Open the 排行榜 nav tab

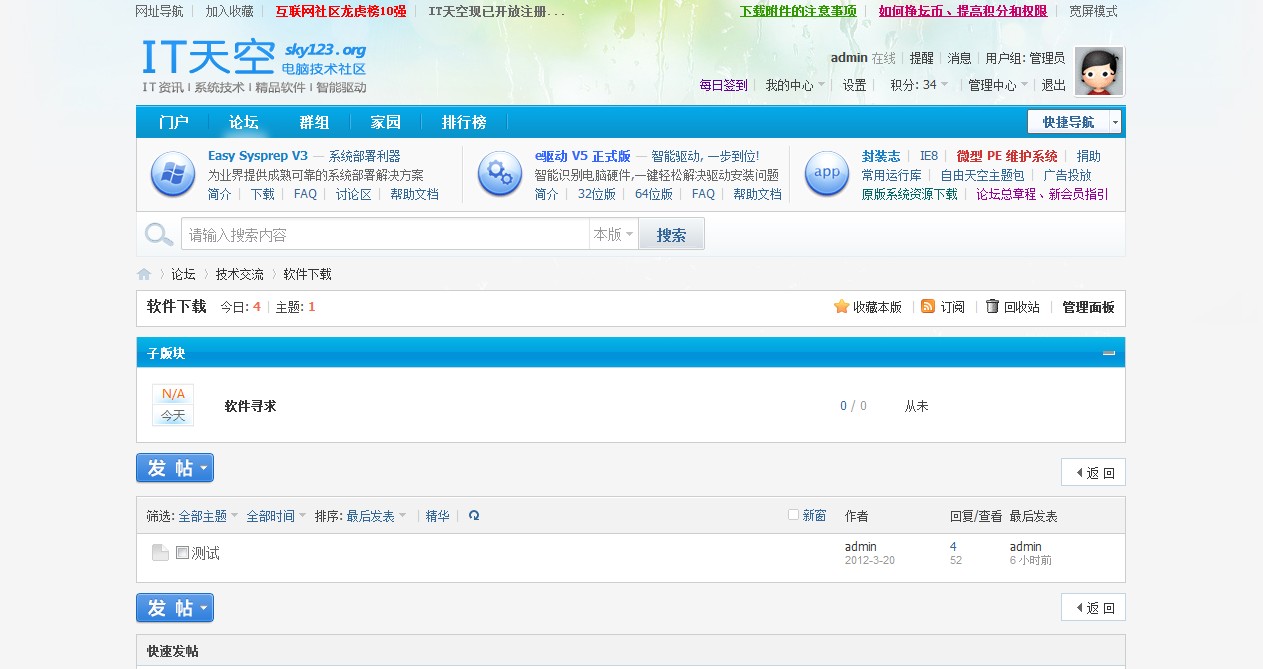pos(464,122)
